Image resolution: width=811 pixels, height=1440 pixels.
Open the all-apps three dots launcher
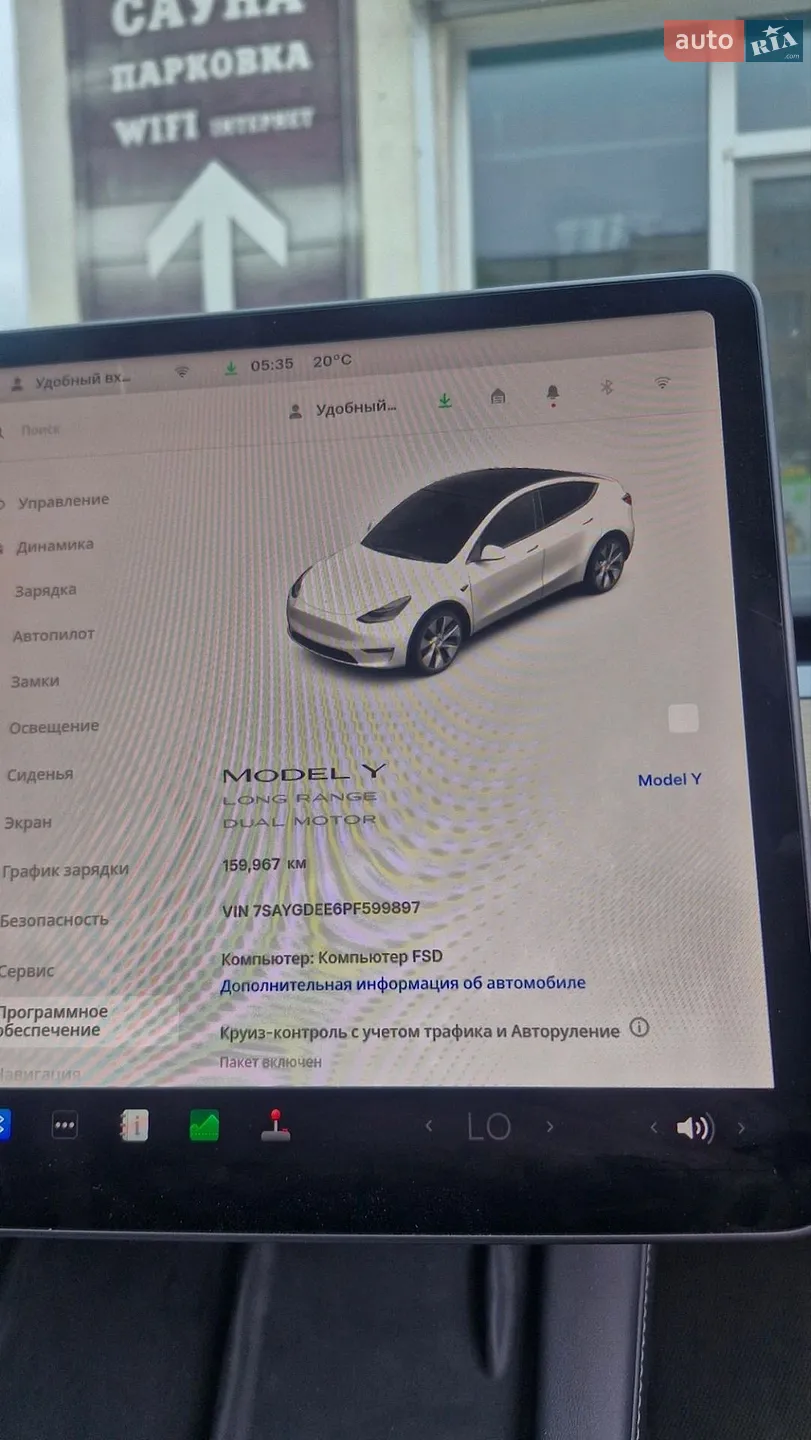point(65,1125)
